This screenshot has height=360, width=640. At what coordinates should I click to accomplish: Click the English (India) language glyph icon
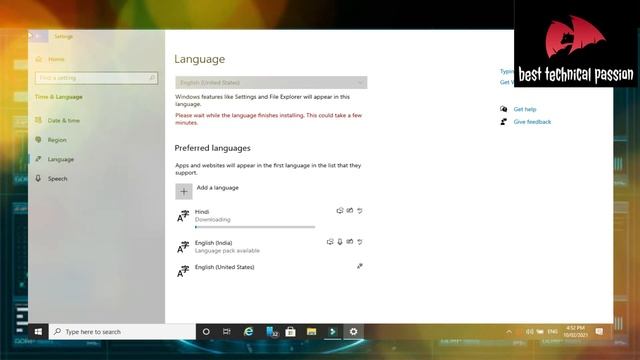[183, 247]
